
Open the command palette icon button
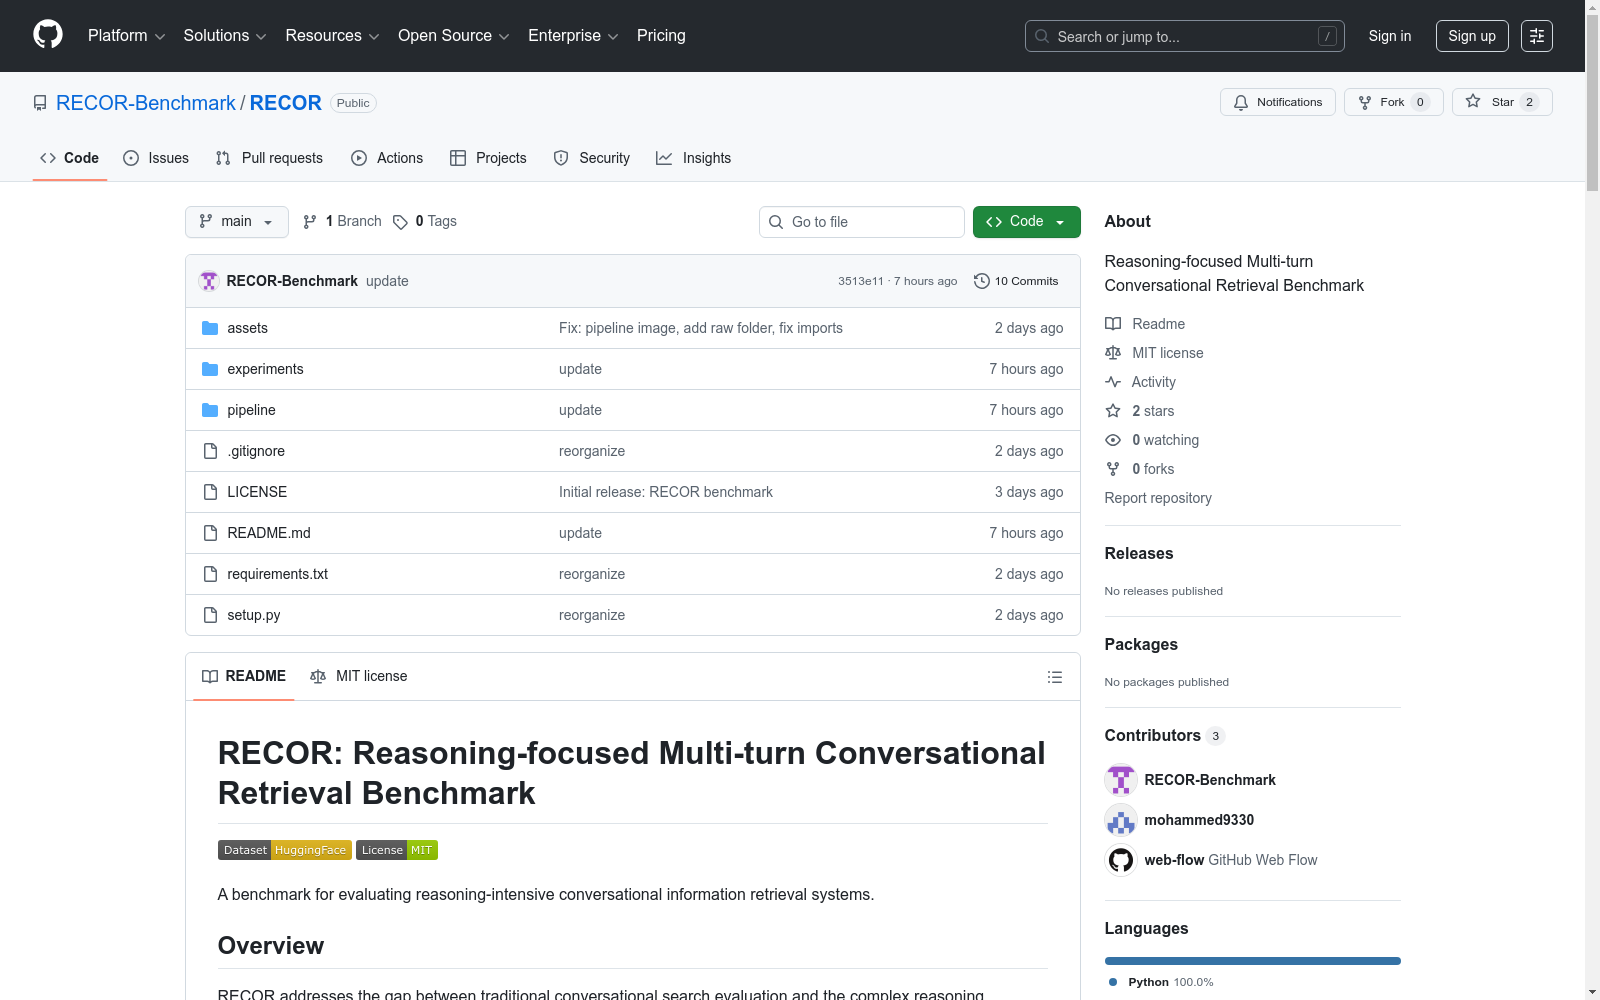pyautogui.click(x=1537, y=36)
